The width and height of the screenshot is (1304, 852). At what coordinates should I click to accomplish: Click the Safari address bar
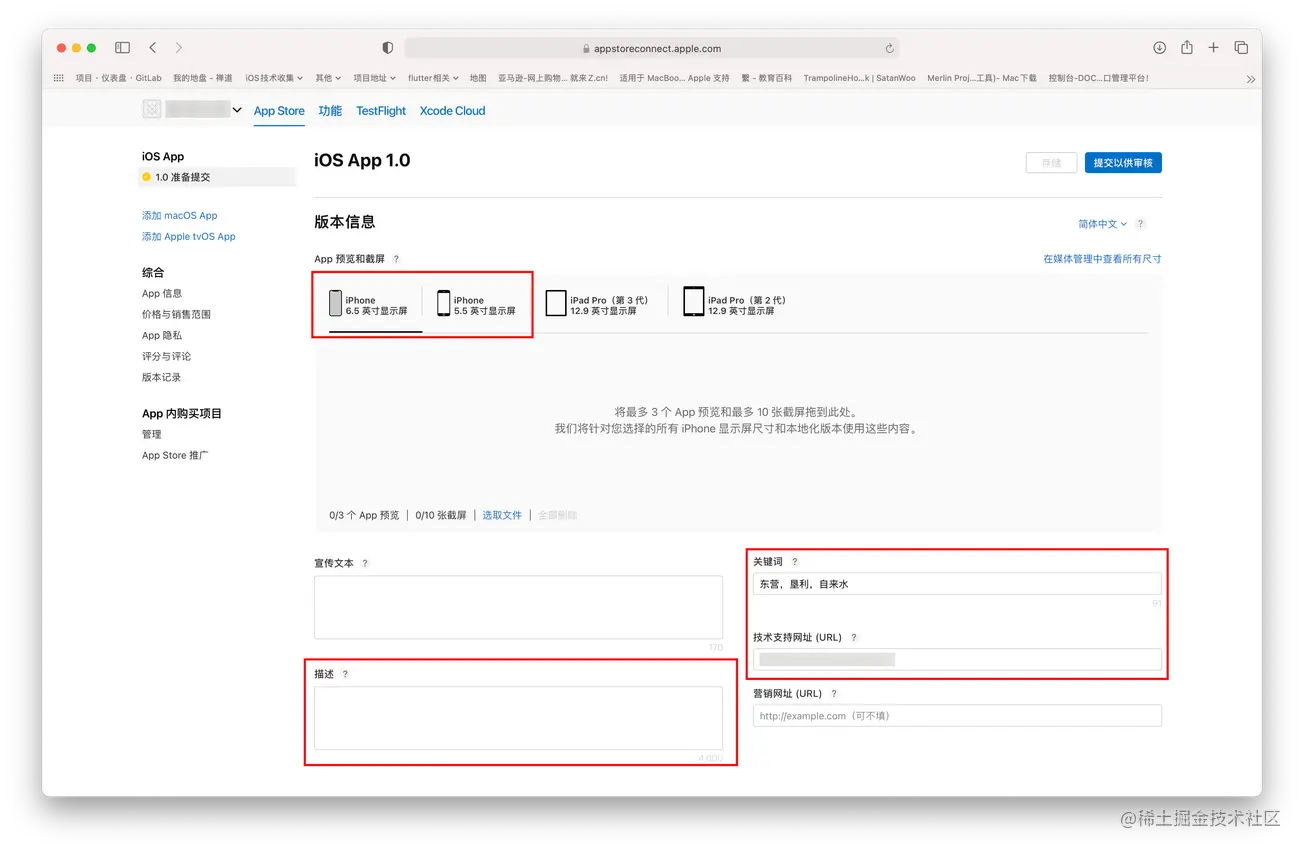point(651,48)
